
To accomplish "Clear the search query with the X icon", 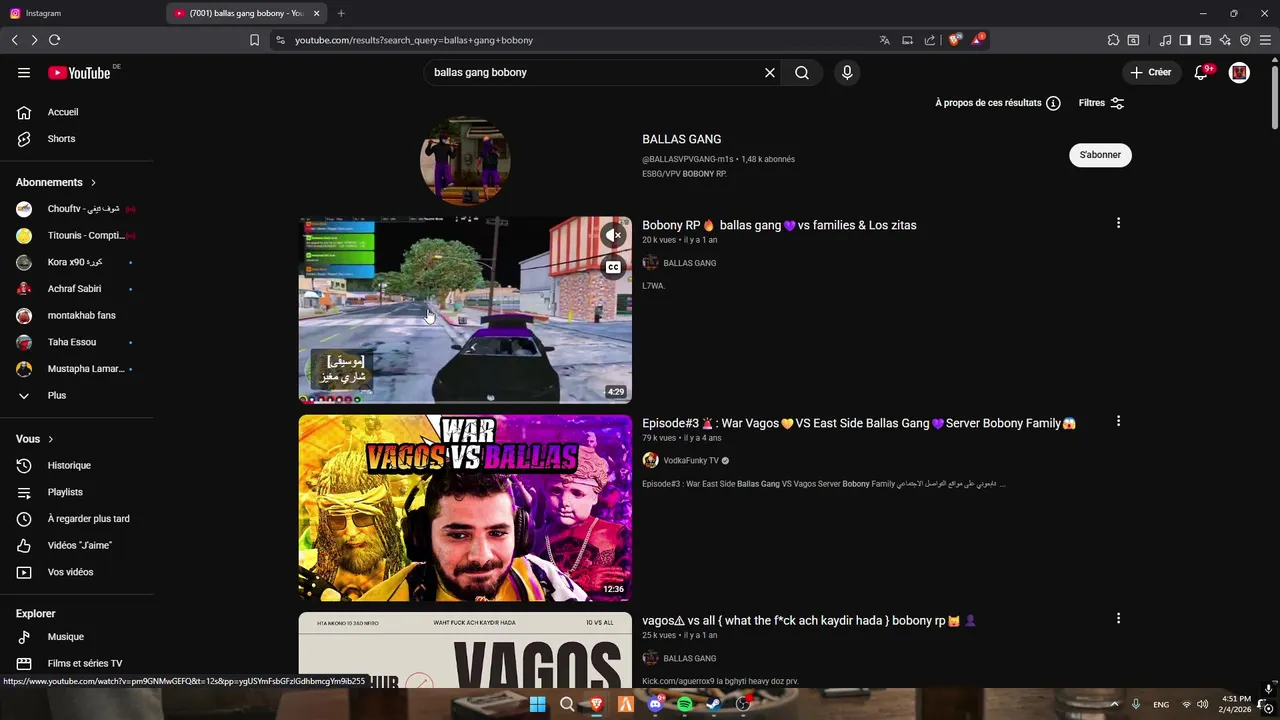I will (770, 72).
